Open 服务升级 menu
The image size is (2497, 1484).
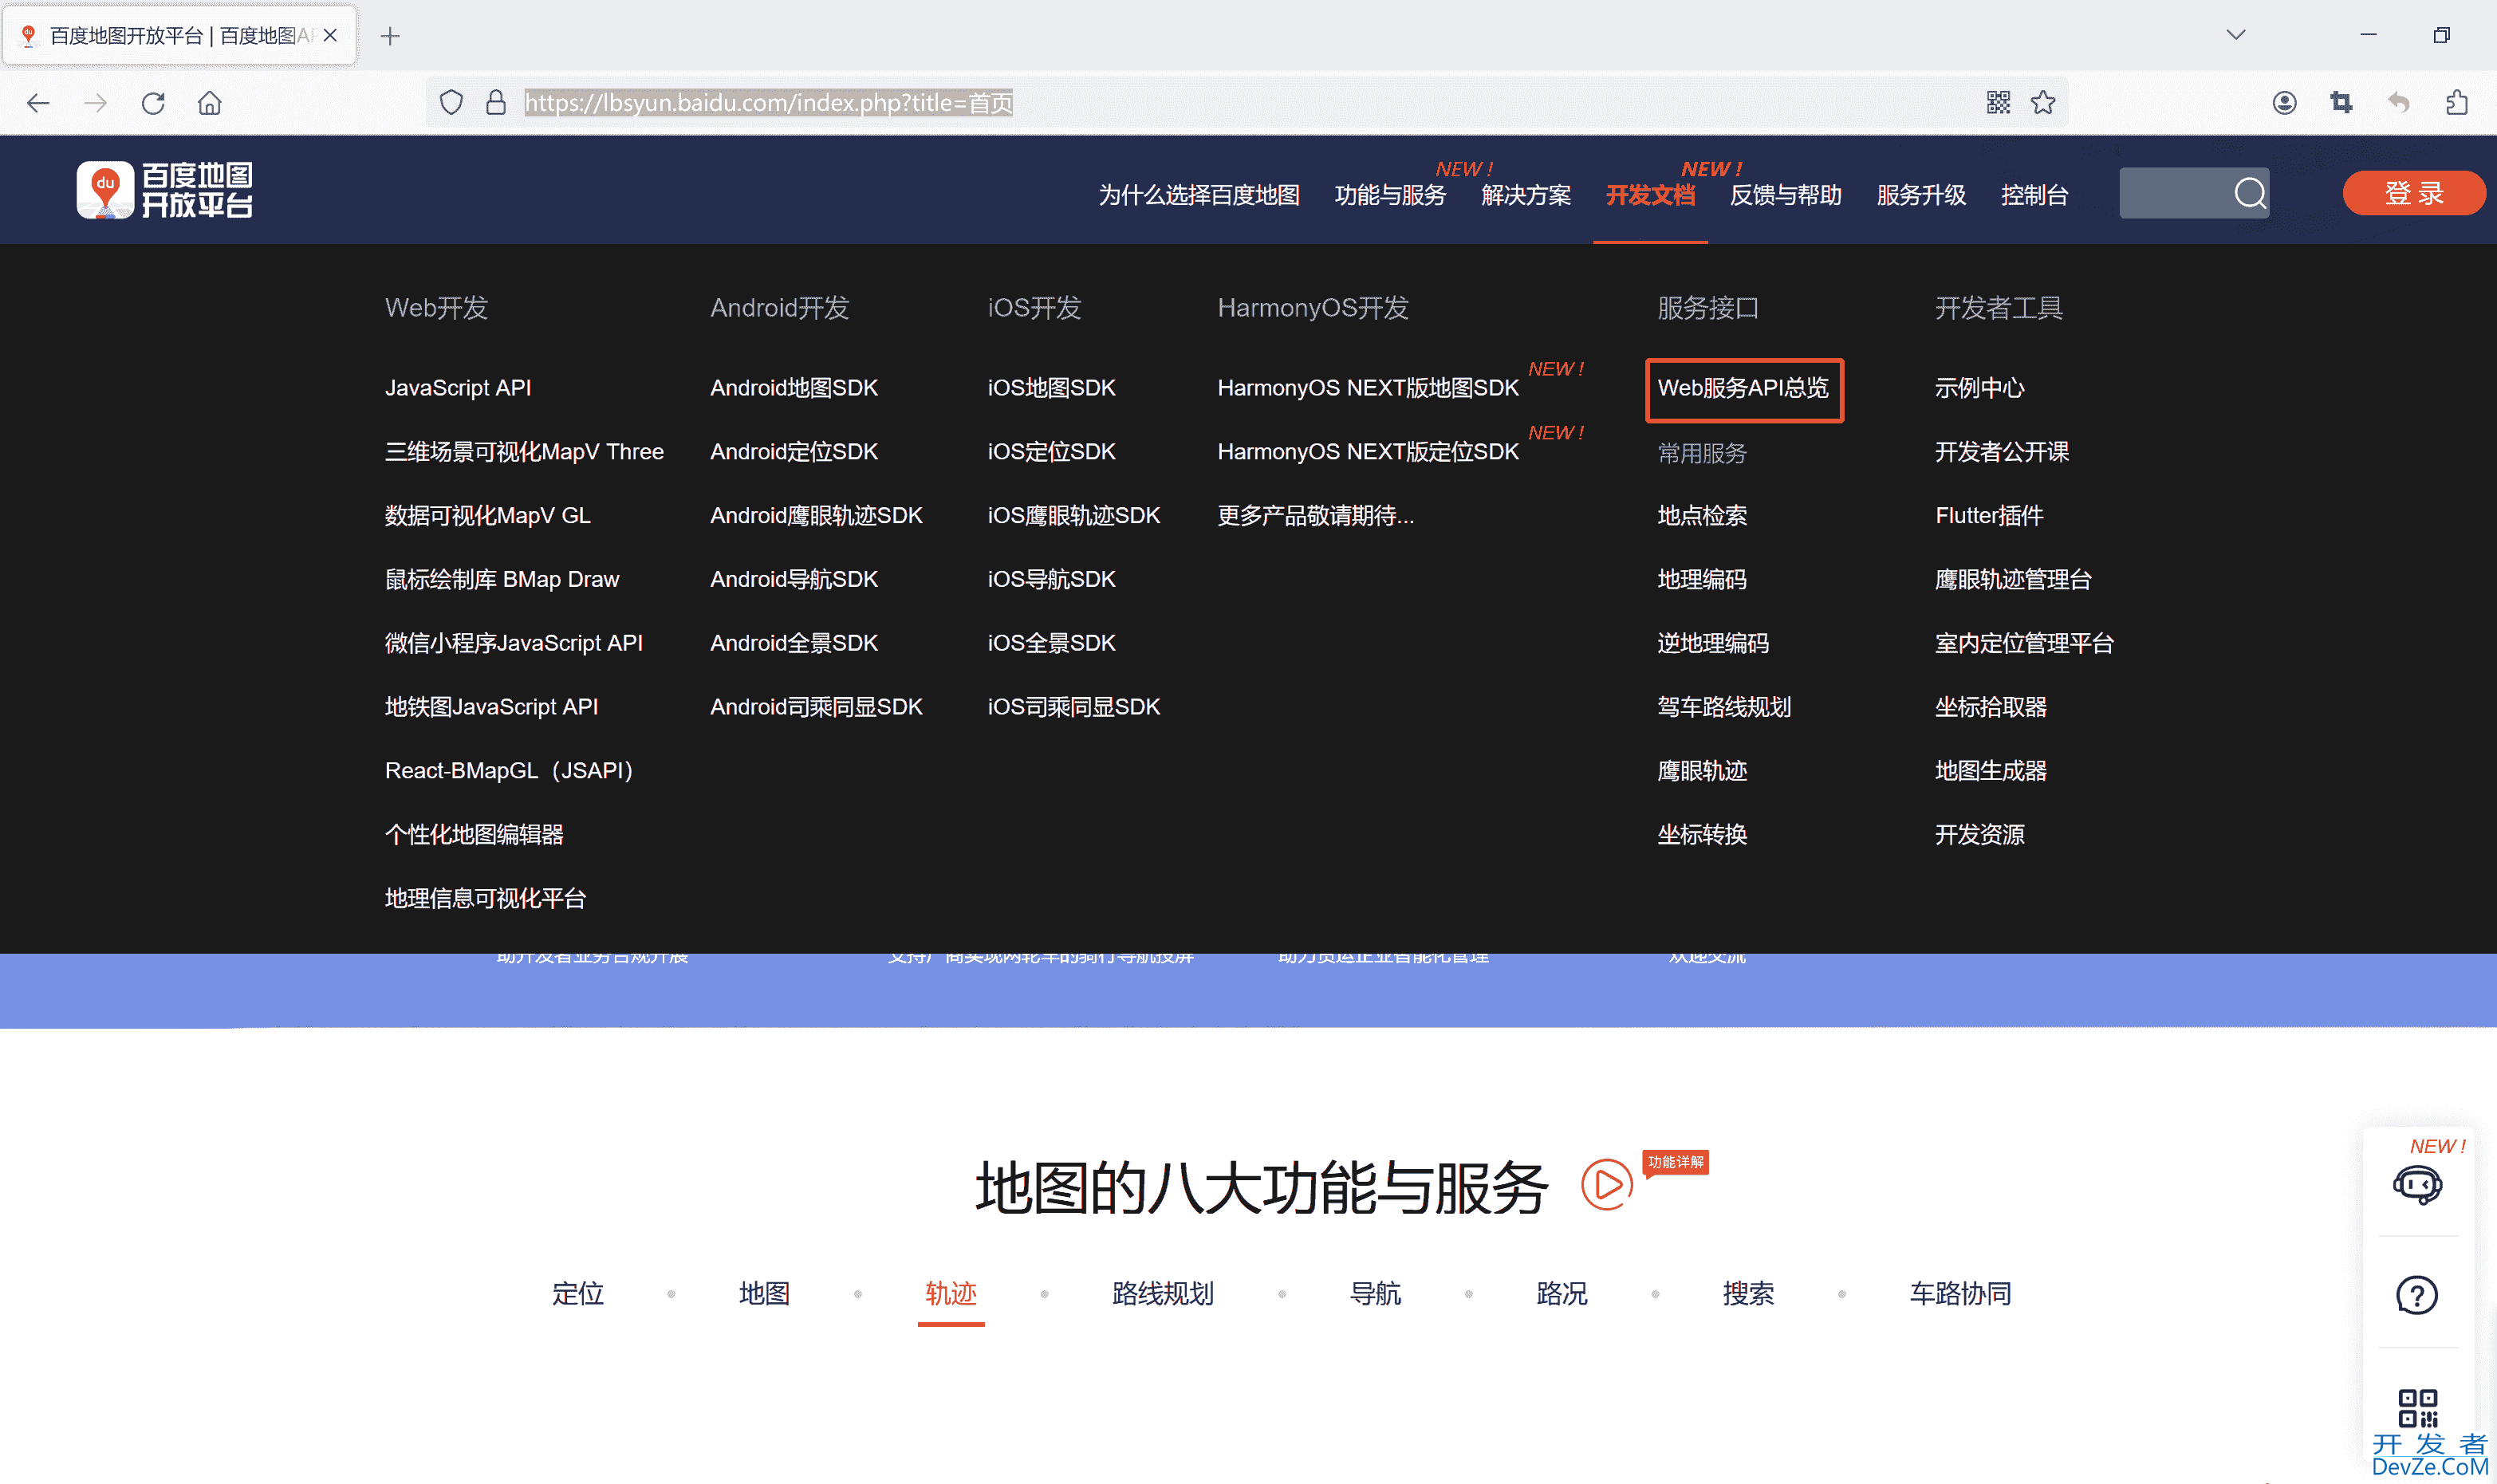[1921, 195]
